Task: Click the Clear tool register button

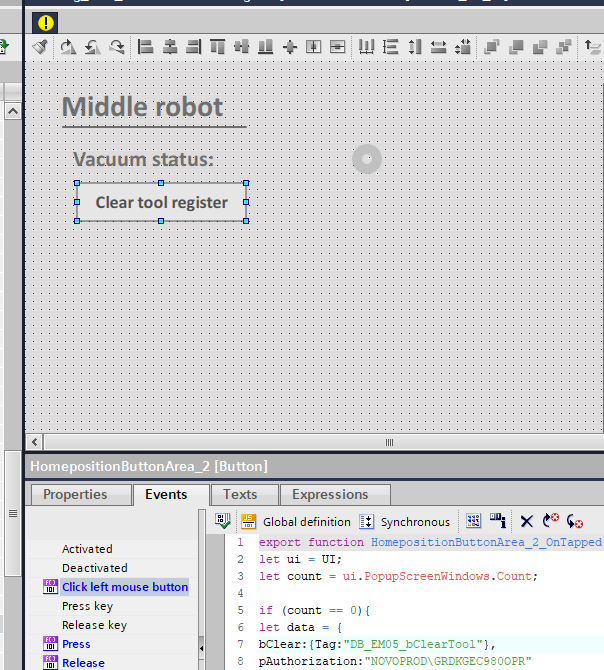Action: (x=161, y=202)
